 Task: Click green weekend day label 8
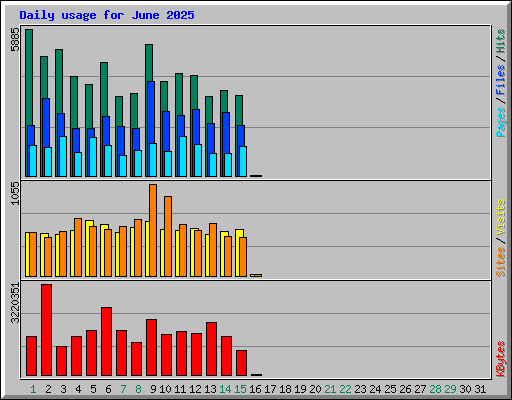point(138,389)
